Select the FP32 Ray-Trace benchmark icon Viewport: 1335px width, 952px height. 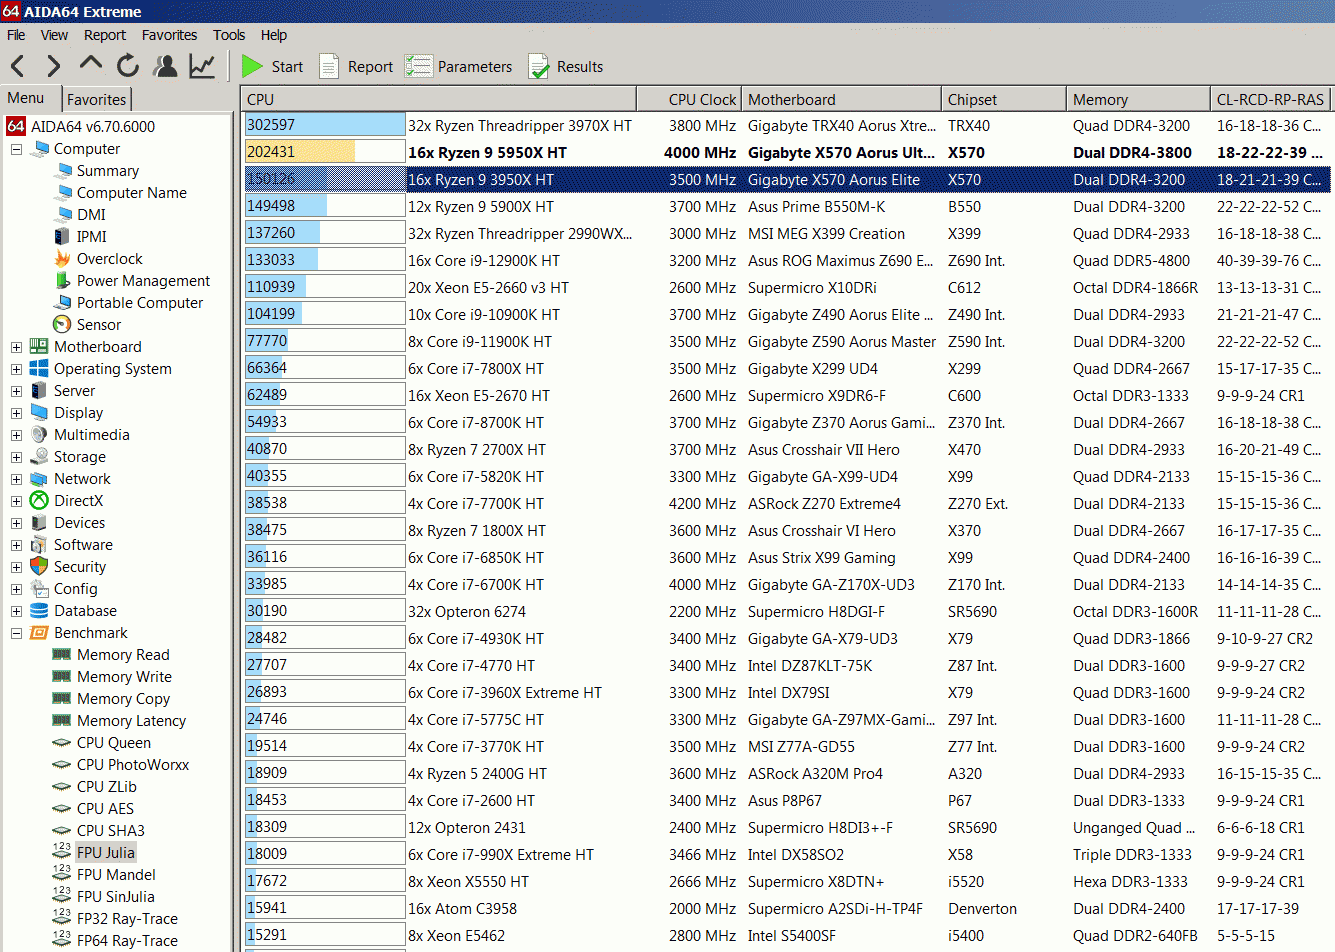pos(62,918)
